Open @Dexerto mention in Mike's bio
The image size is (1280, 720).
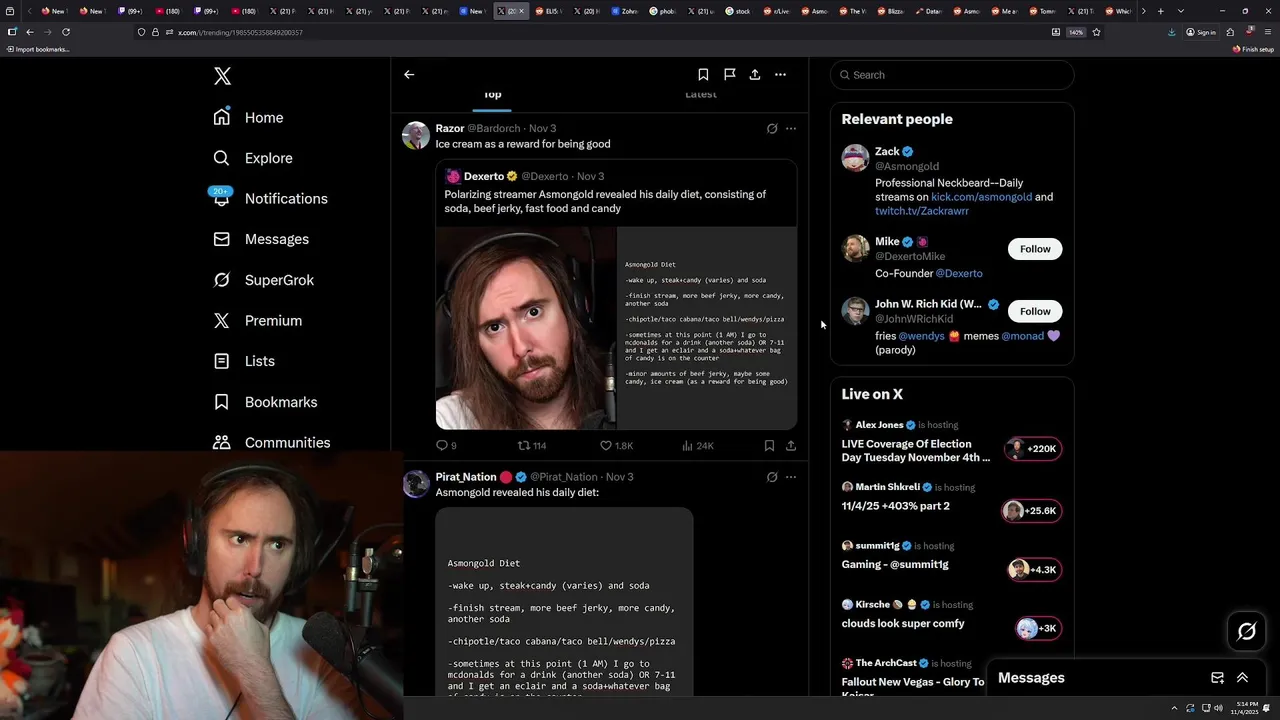point(959,273)
